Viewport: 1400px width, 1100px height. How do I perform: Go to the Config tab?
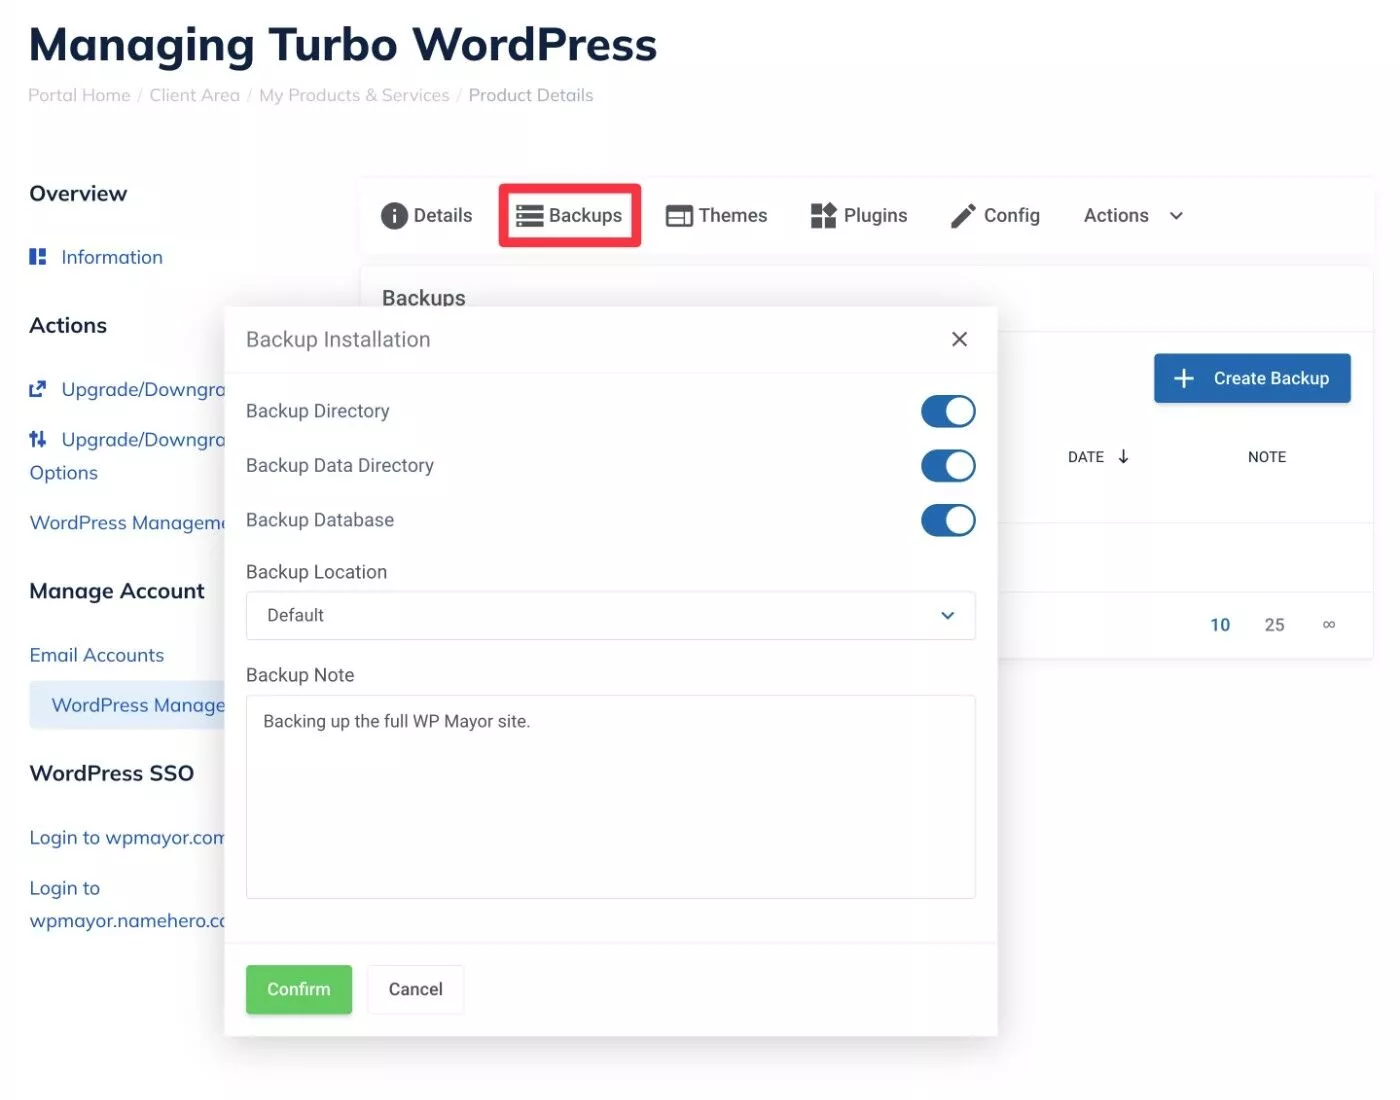click(995, 216)
